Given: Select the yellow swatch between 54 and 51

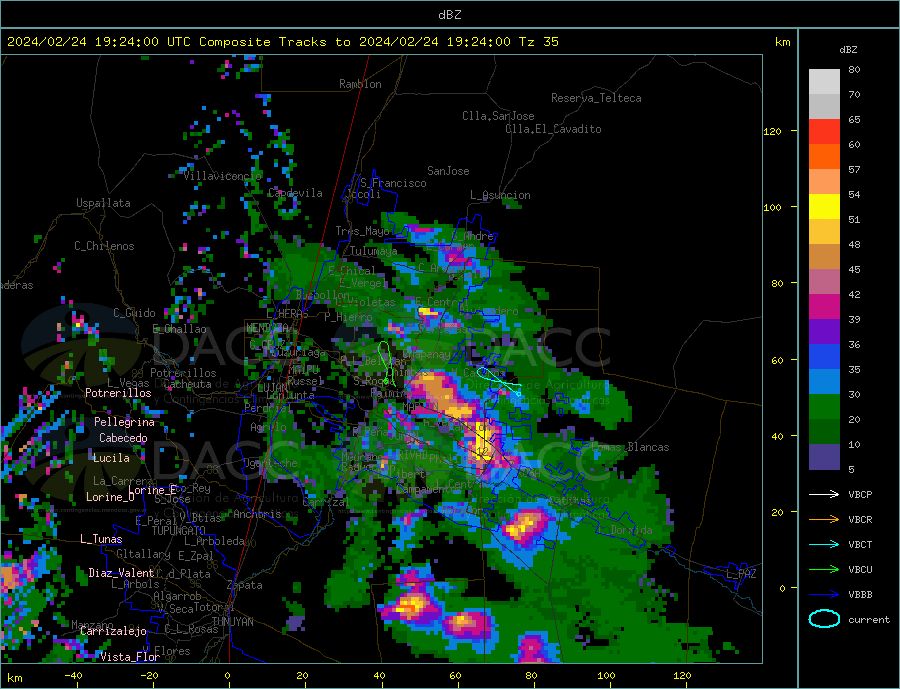Looking at the screenshot, I should 824,207.
